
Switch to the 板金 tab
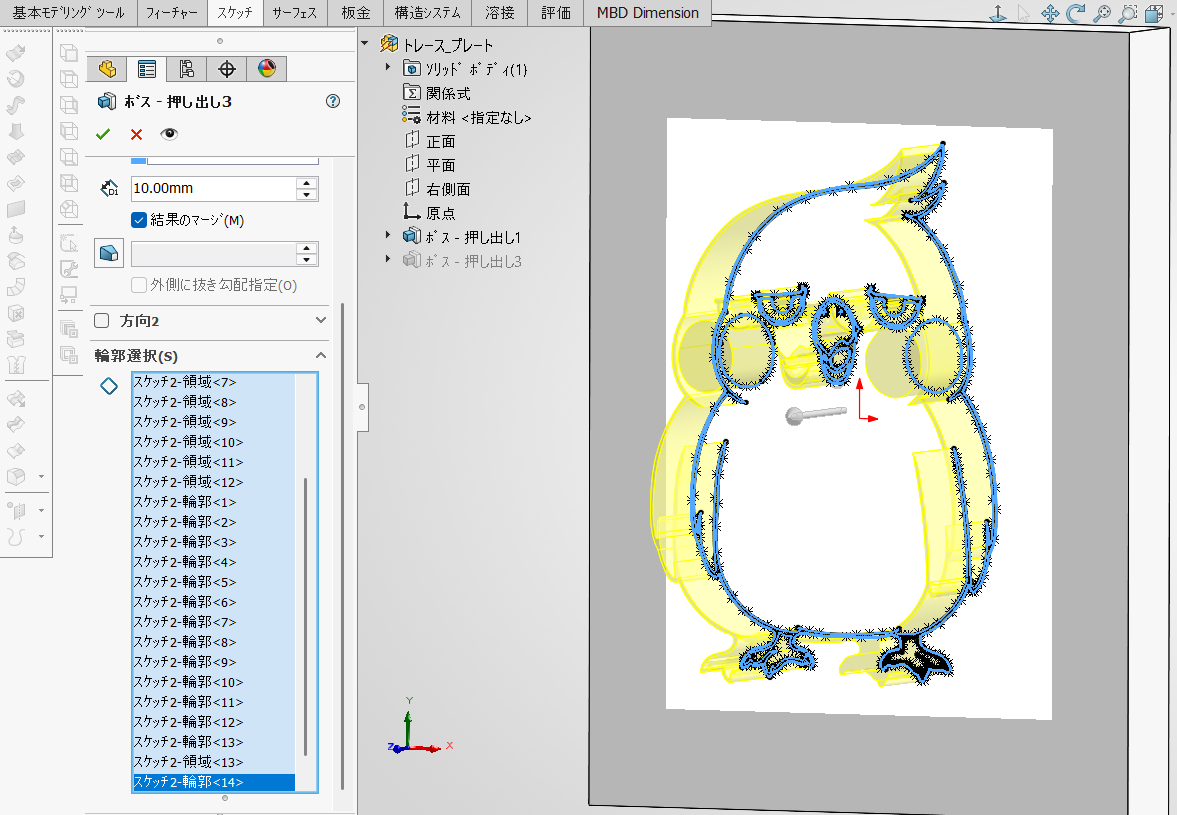[x=356, y=13]
